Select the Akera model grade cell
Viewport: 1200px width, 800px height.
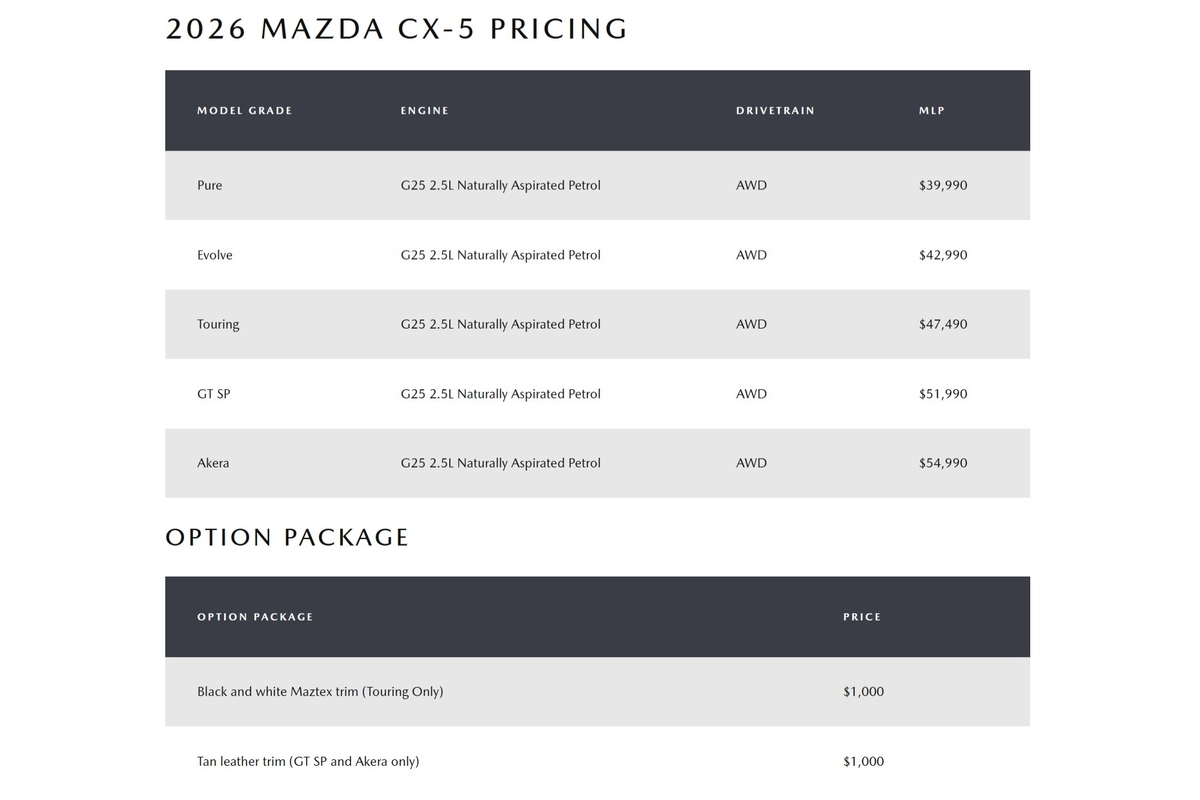pos(213,464)
